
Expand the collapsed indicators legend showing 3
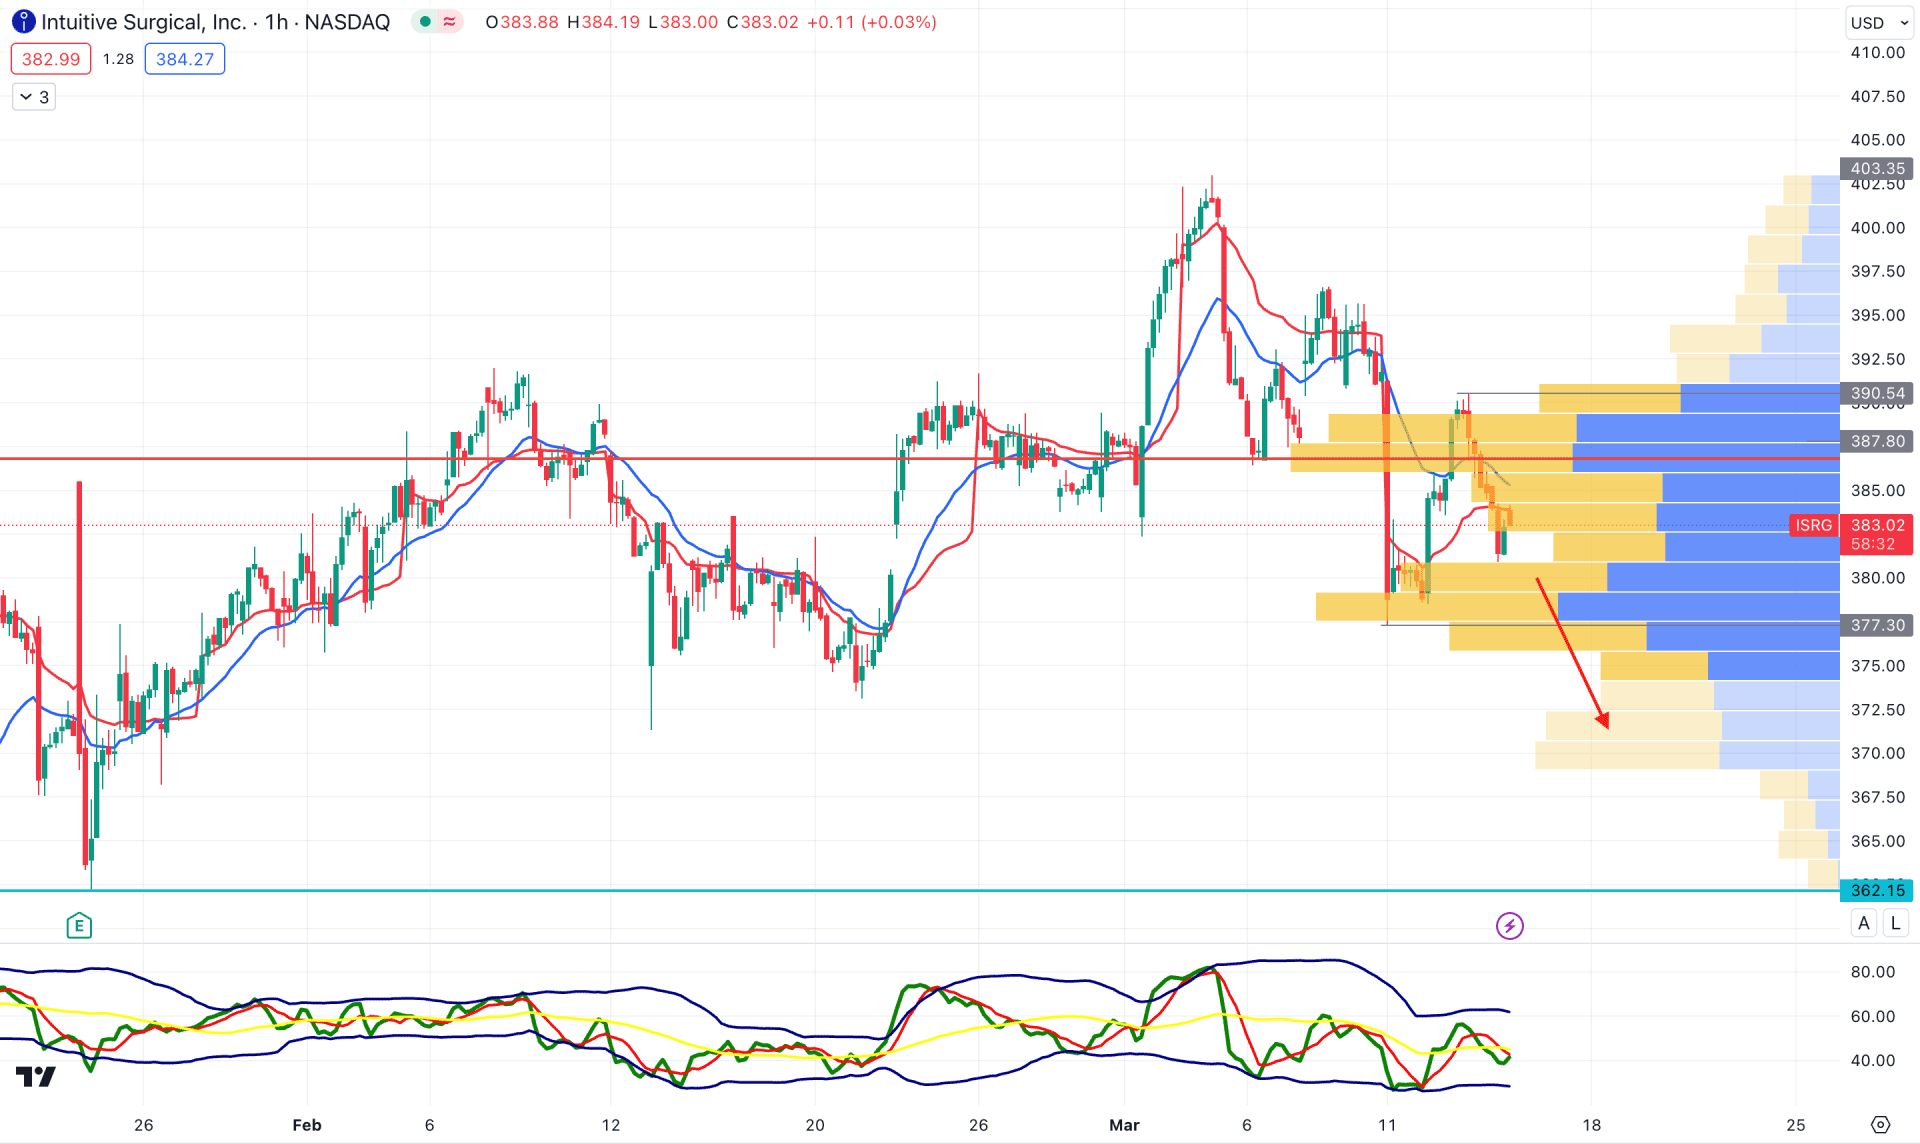point(34,97)
